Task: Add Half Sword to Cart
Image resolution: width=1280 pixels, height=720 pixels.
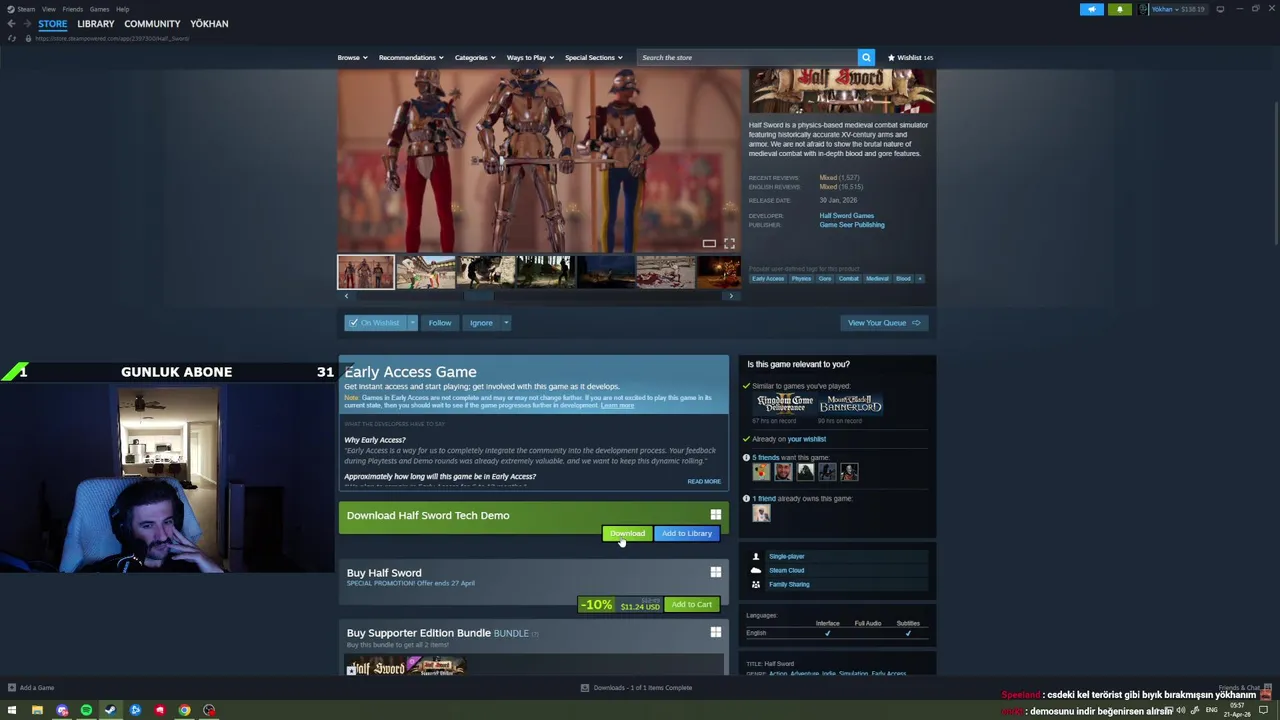Action: click(x=691, y=604)
